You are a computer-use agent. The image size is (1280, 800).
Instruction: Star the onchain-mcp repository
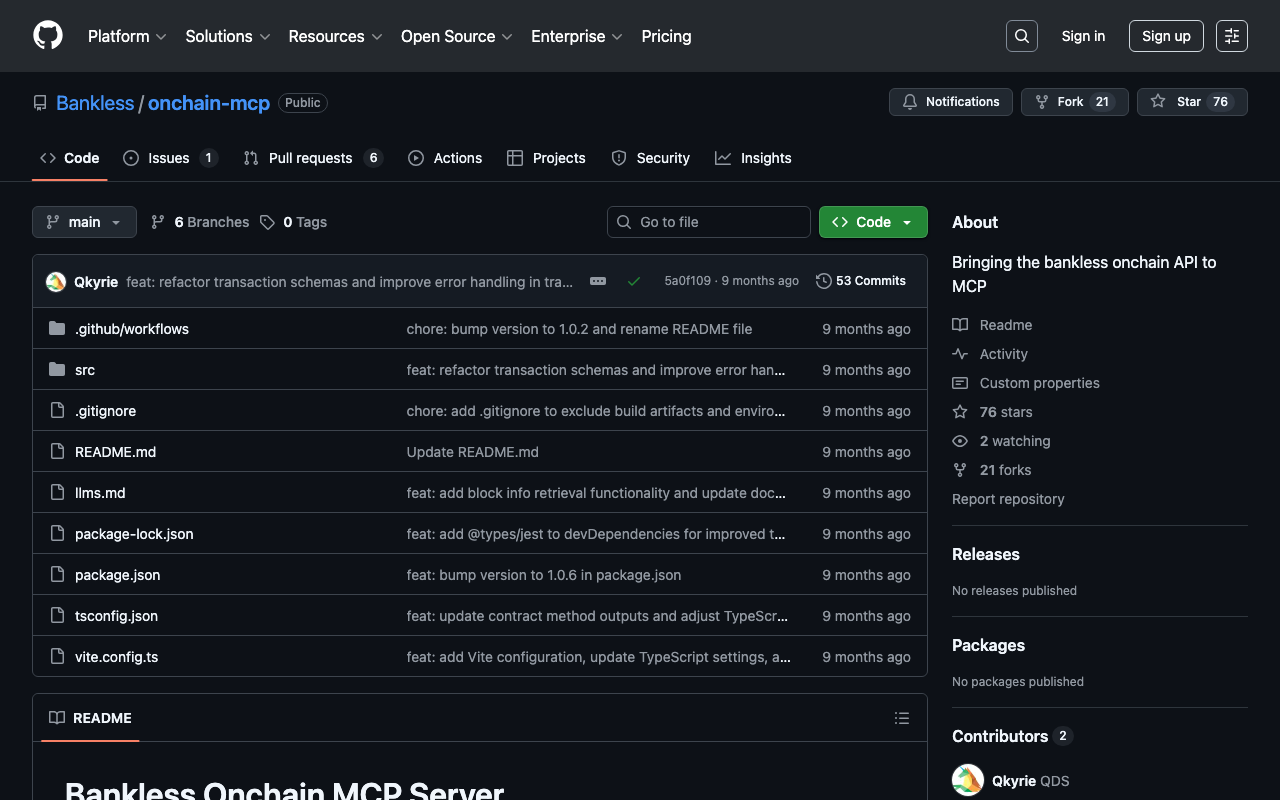(1191, 102)
